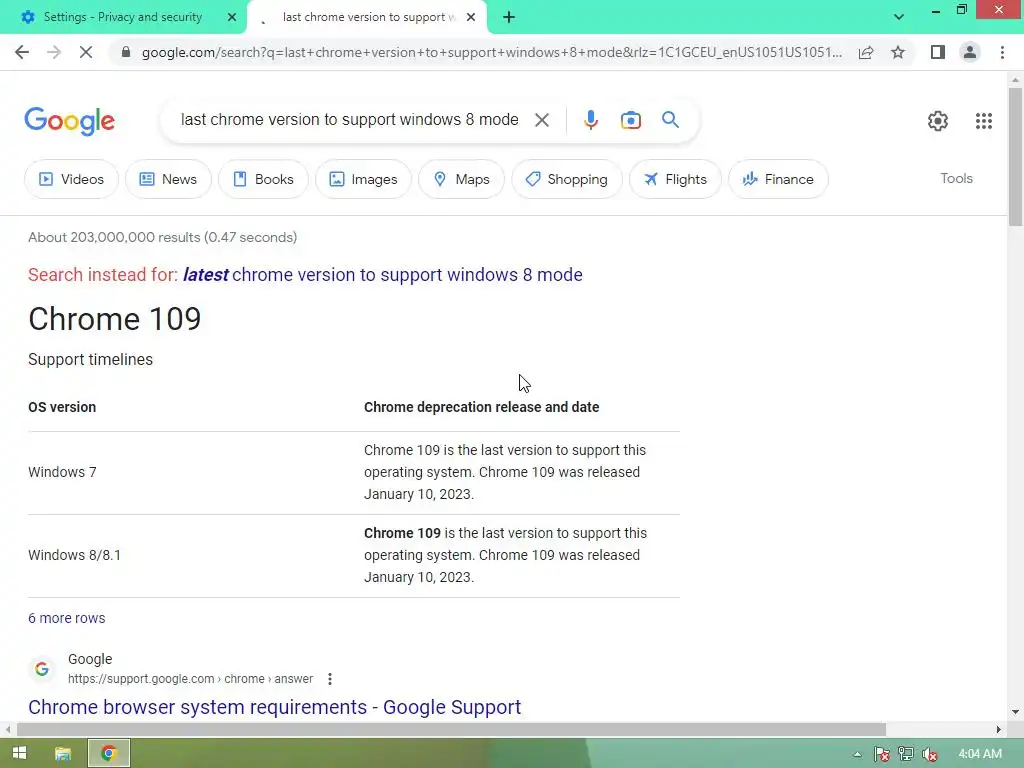Image resolution: width=1024 pixels, height=768 pixels.
Task: Submit search with the magnifier icon
Action: [670, 120]
